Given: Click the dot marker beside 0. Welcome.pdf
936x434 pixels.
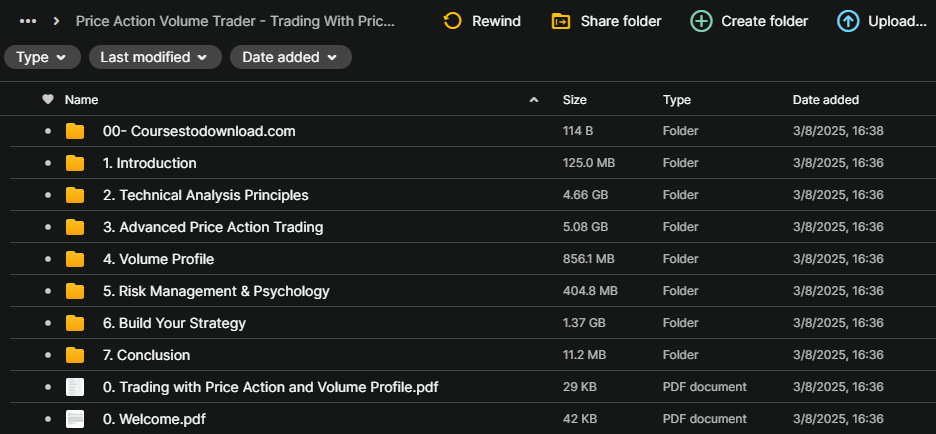Looking at the screenshot, I should [x=48, y=419].
